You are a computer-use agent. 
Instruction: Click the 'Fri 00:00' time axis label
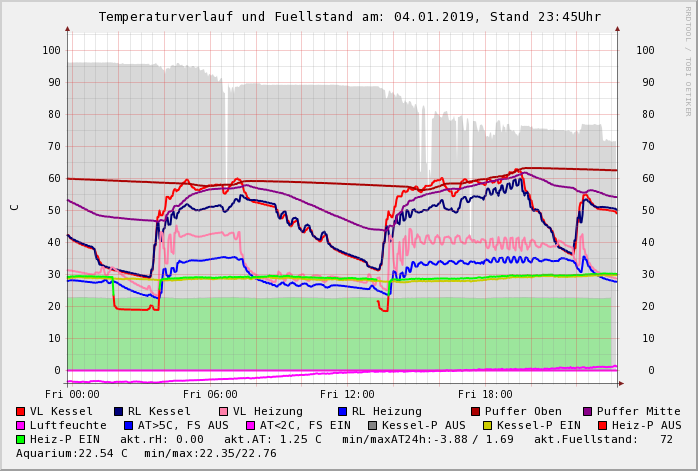coord(72,394)
